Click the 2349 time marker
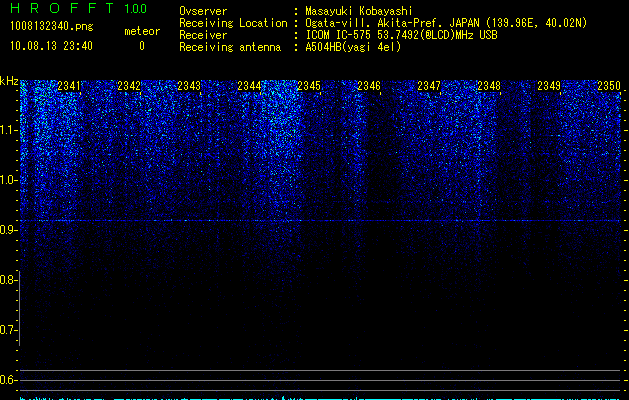Image resolution: width=629 pixels, height=400 pixels. (549, 86)
